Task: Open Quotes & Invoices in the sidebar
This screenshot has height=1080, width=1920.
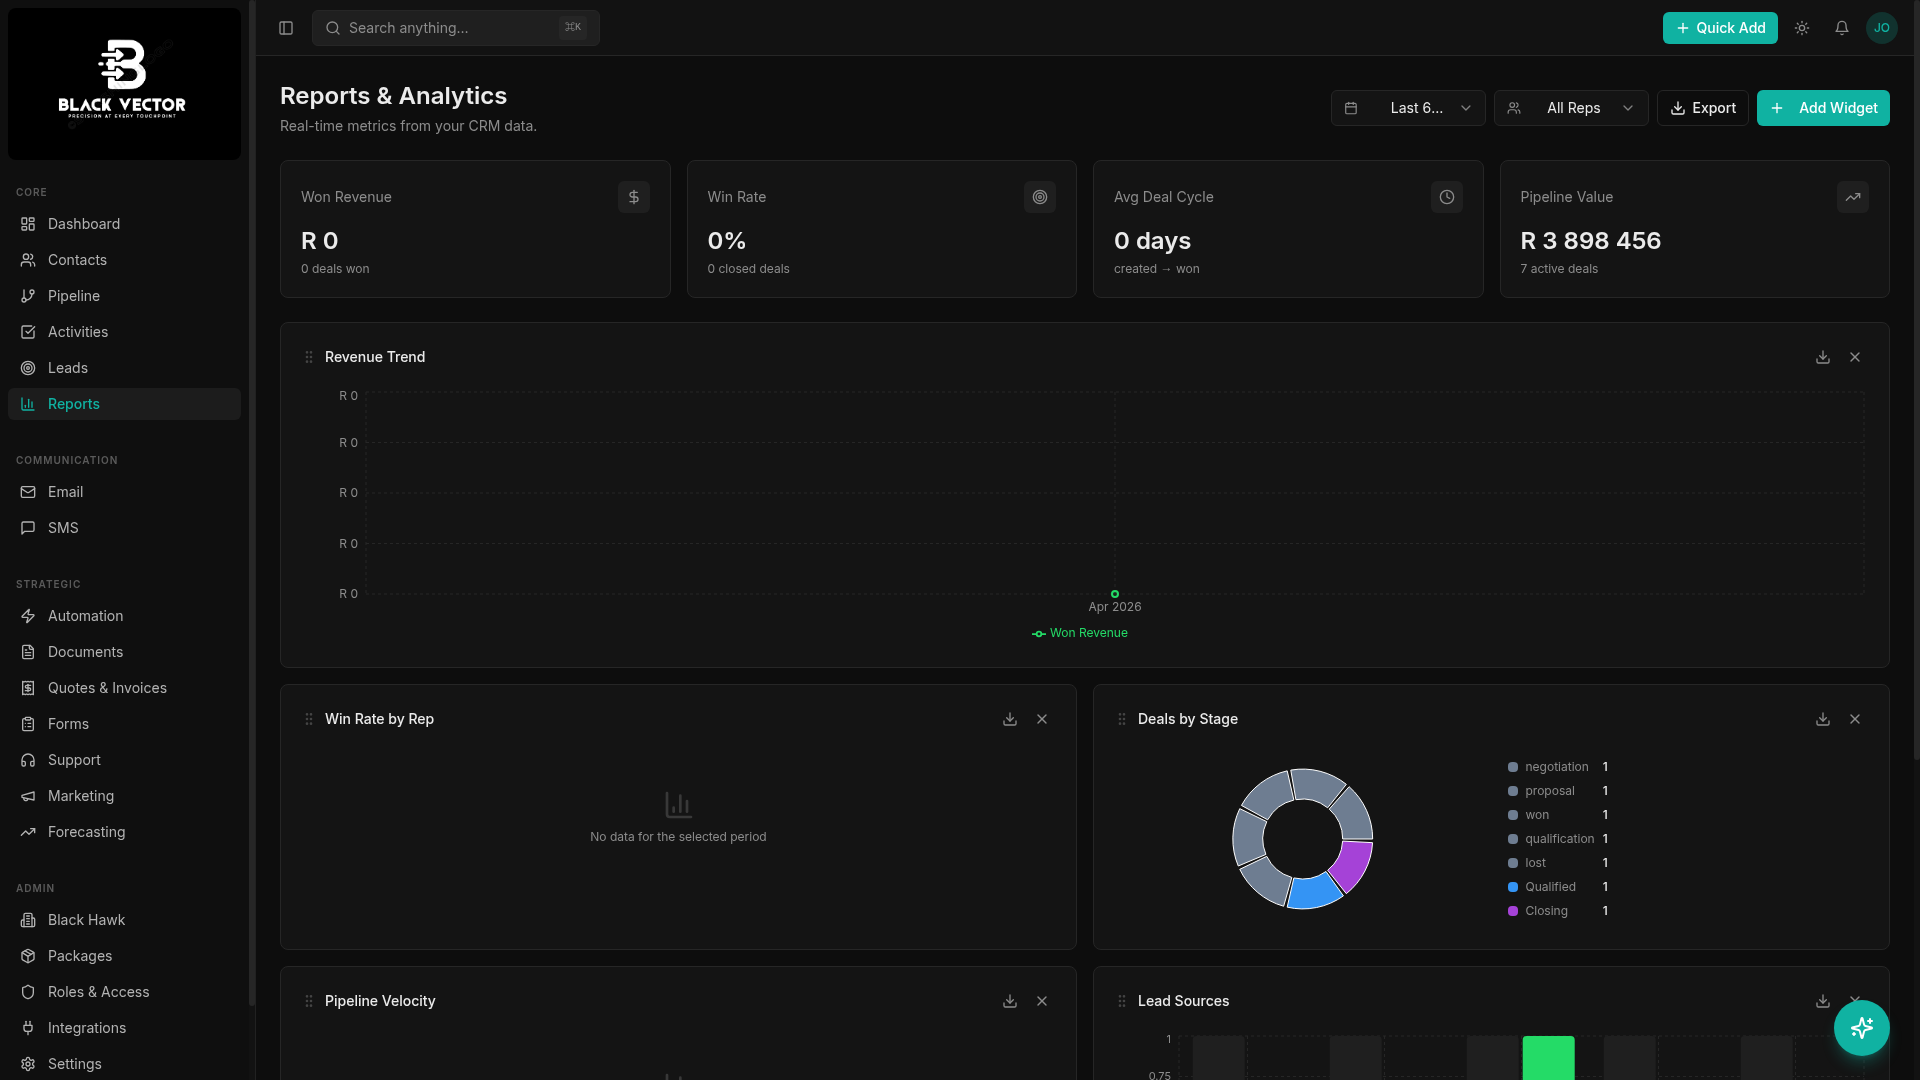Action: 124,688
